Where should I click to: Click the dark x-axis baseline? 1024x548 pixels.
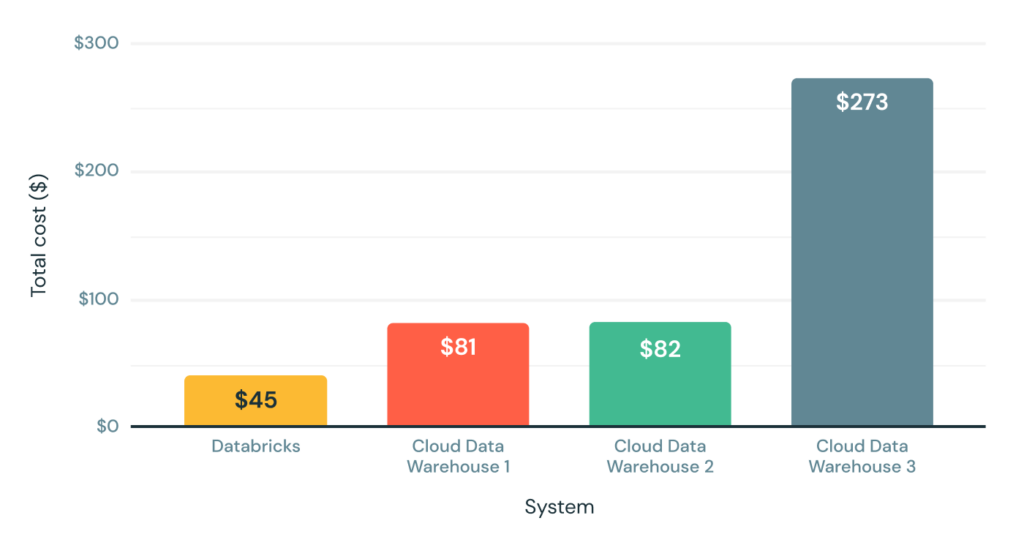[x=560, y=427]
